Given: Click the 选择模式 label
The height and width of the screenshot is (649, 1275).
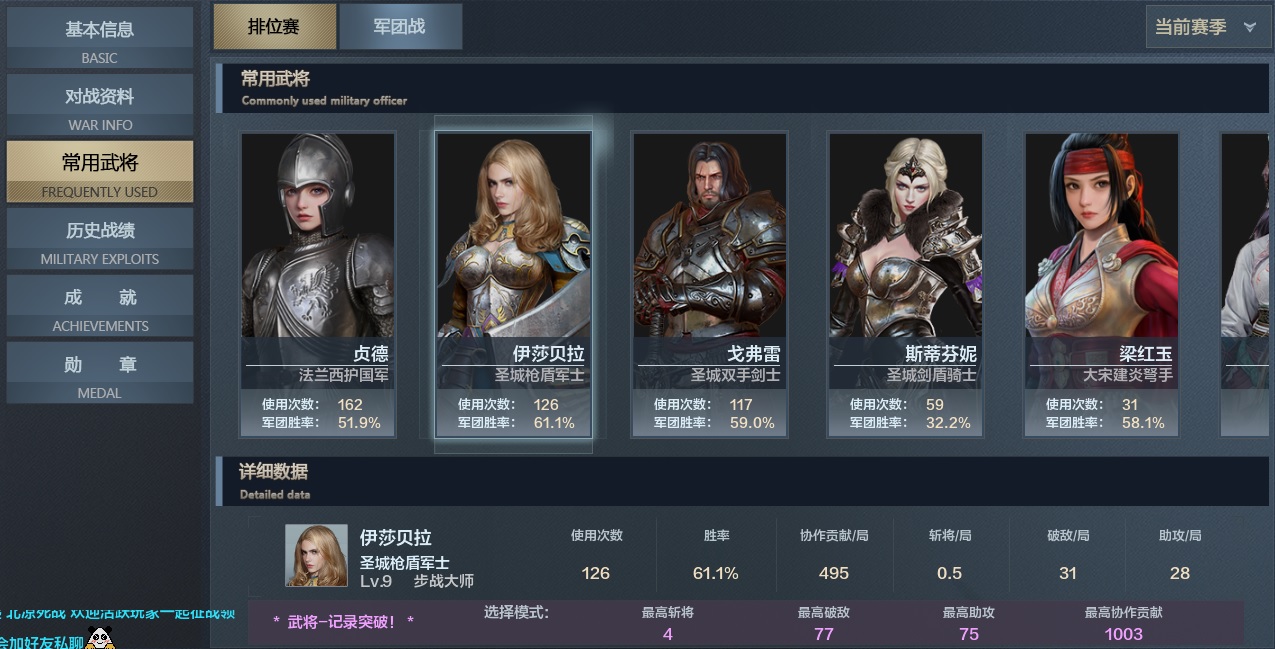Looking at the screenshot, I should coord(516,612).
